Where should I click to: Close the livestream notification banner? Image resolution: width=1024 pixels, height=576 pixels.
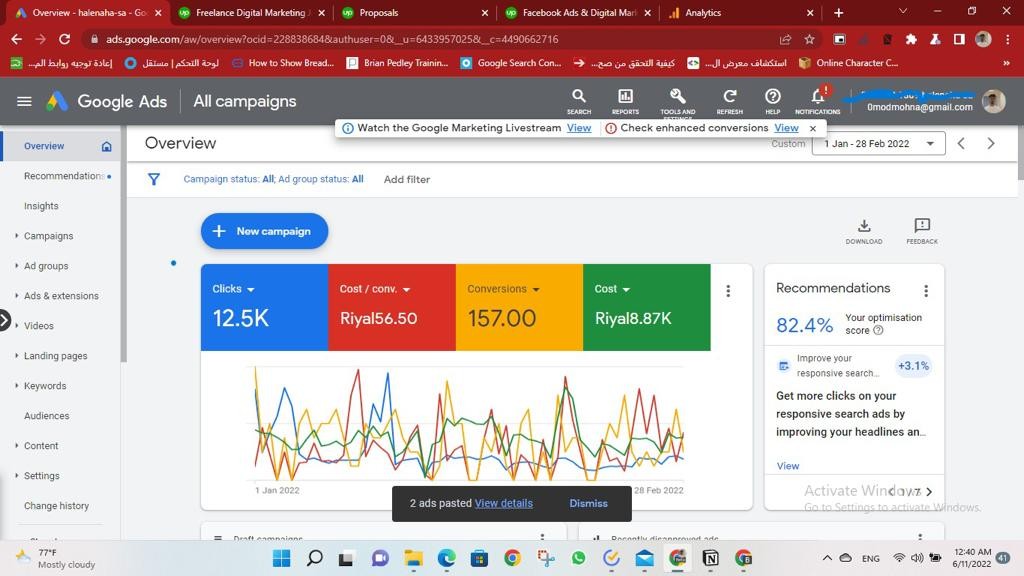(x=813, y=129)
